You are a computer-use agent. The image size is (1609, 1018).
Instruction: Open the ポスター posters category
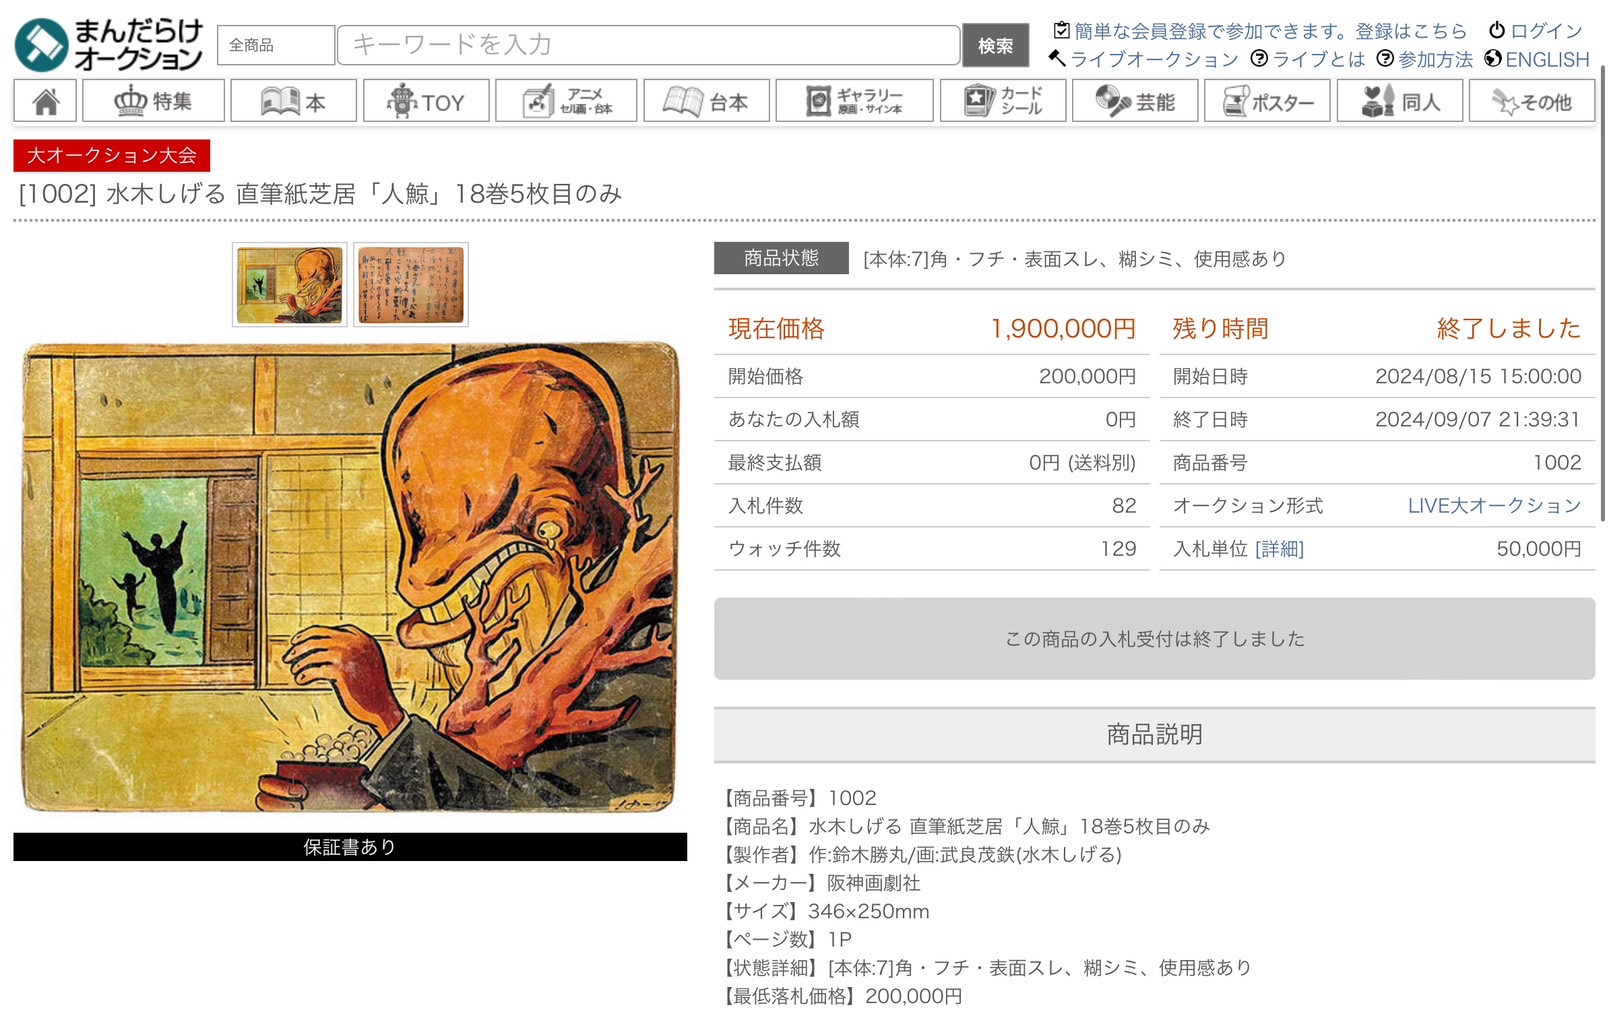pos(1267,102)
